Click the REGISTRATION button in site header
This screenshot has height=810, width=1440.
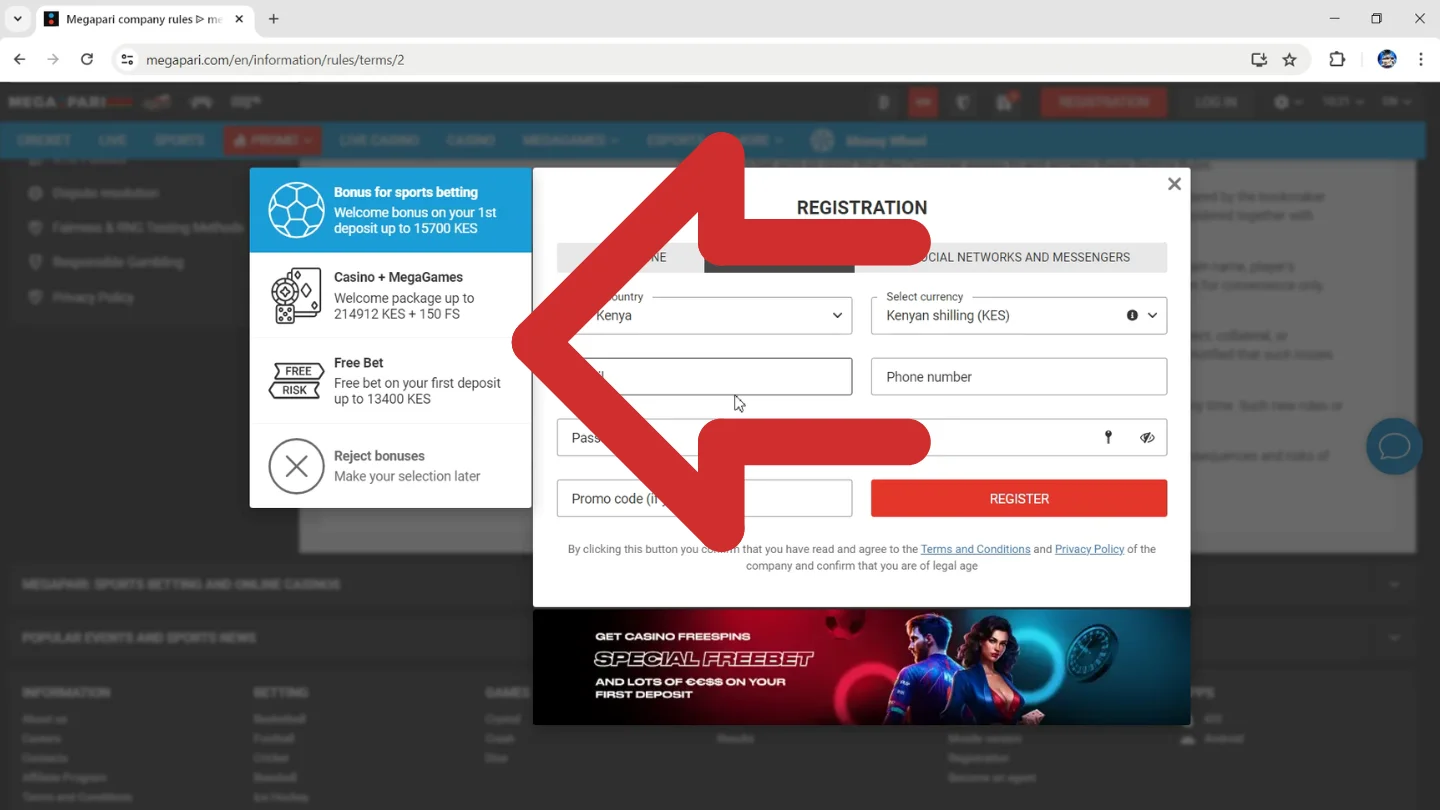(x=1104, y=102)
